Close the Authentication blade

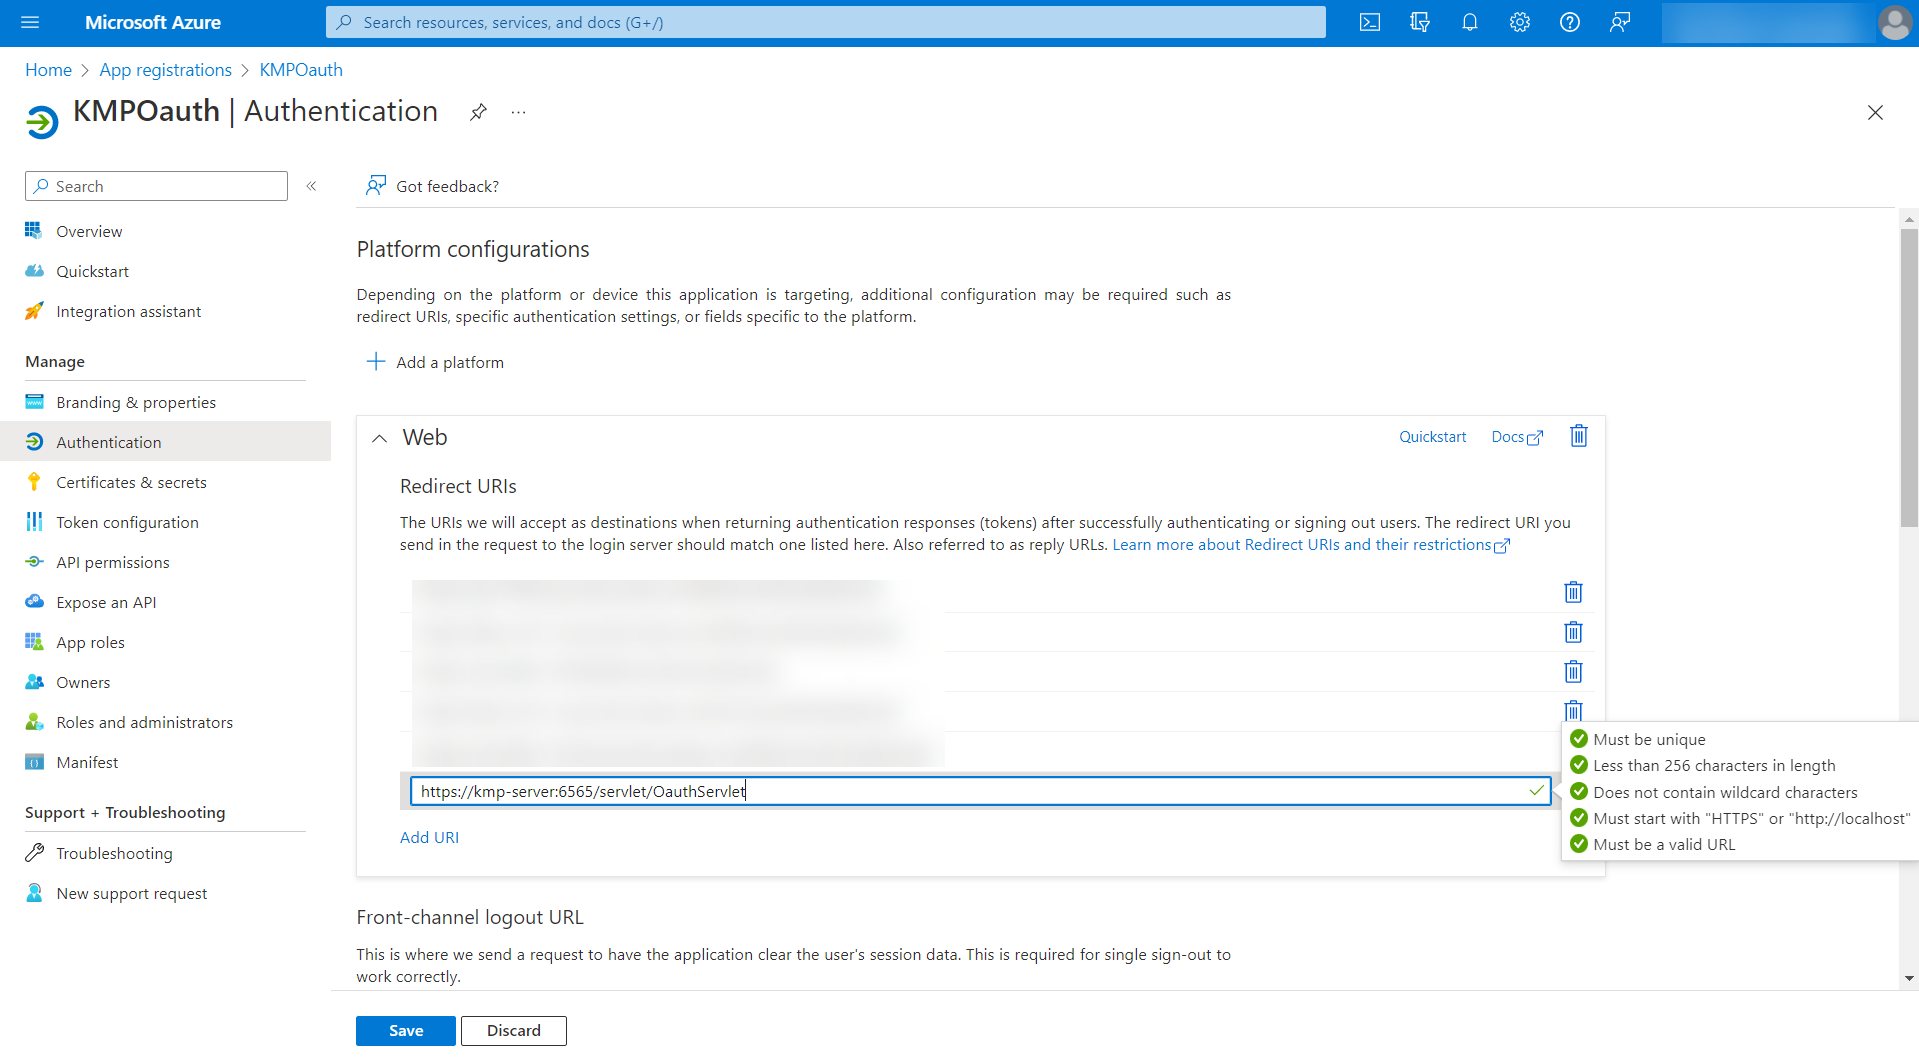tap(1875, 113)
